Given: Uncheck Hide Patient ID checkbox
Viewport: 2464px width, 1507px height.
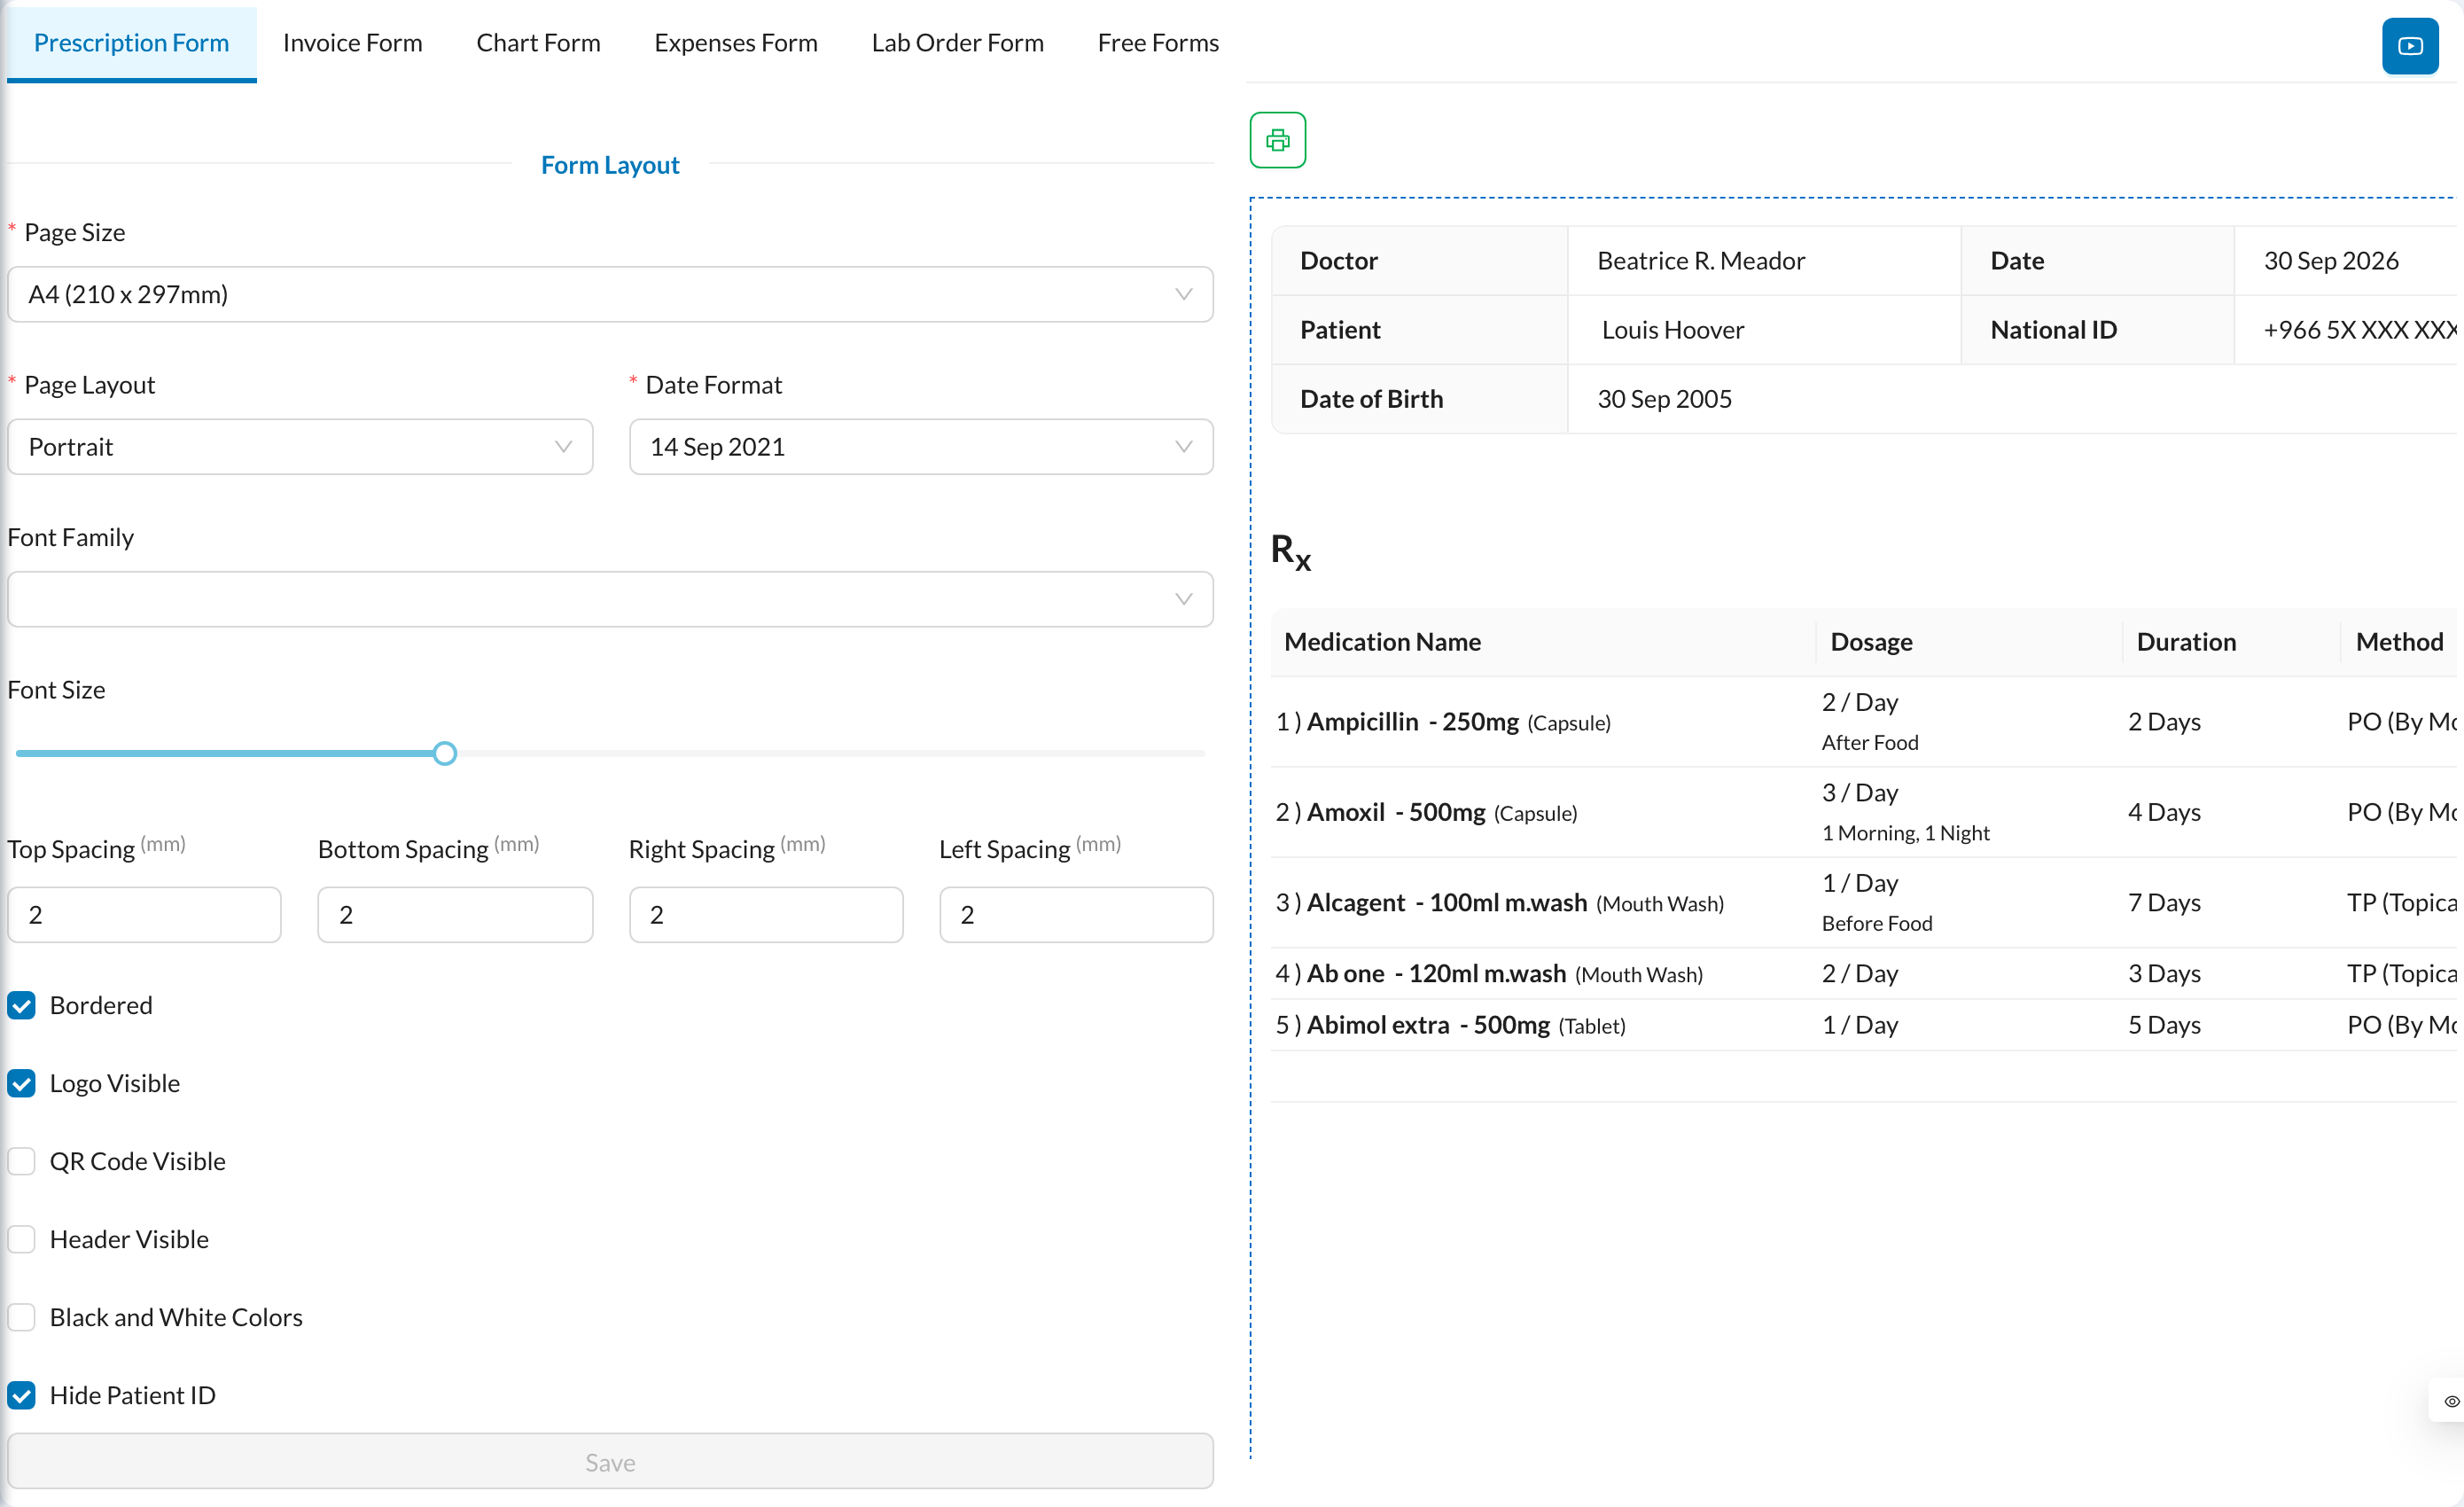Looking at the screenshot, I should pos(22,1395).
